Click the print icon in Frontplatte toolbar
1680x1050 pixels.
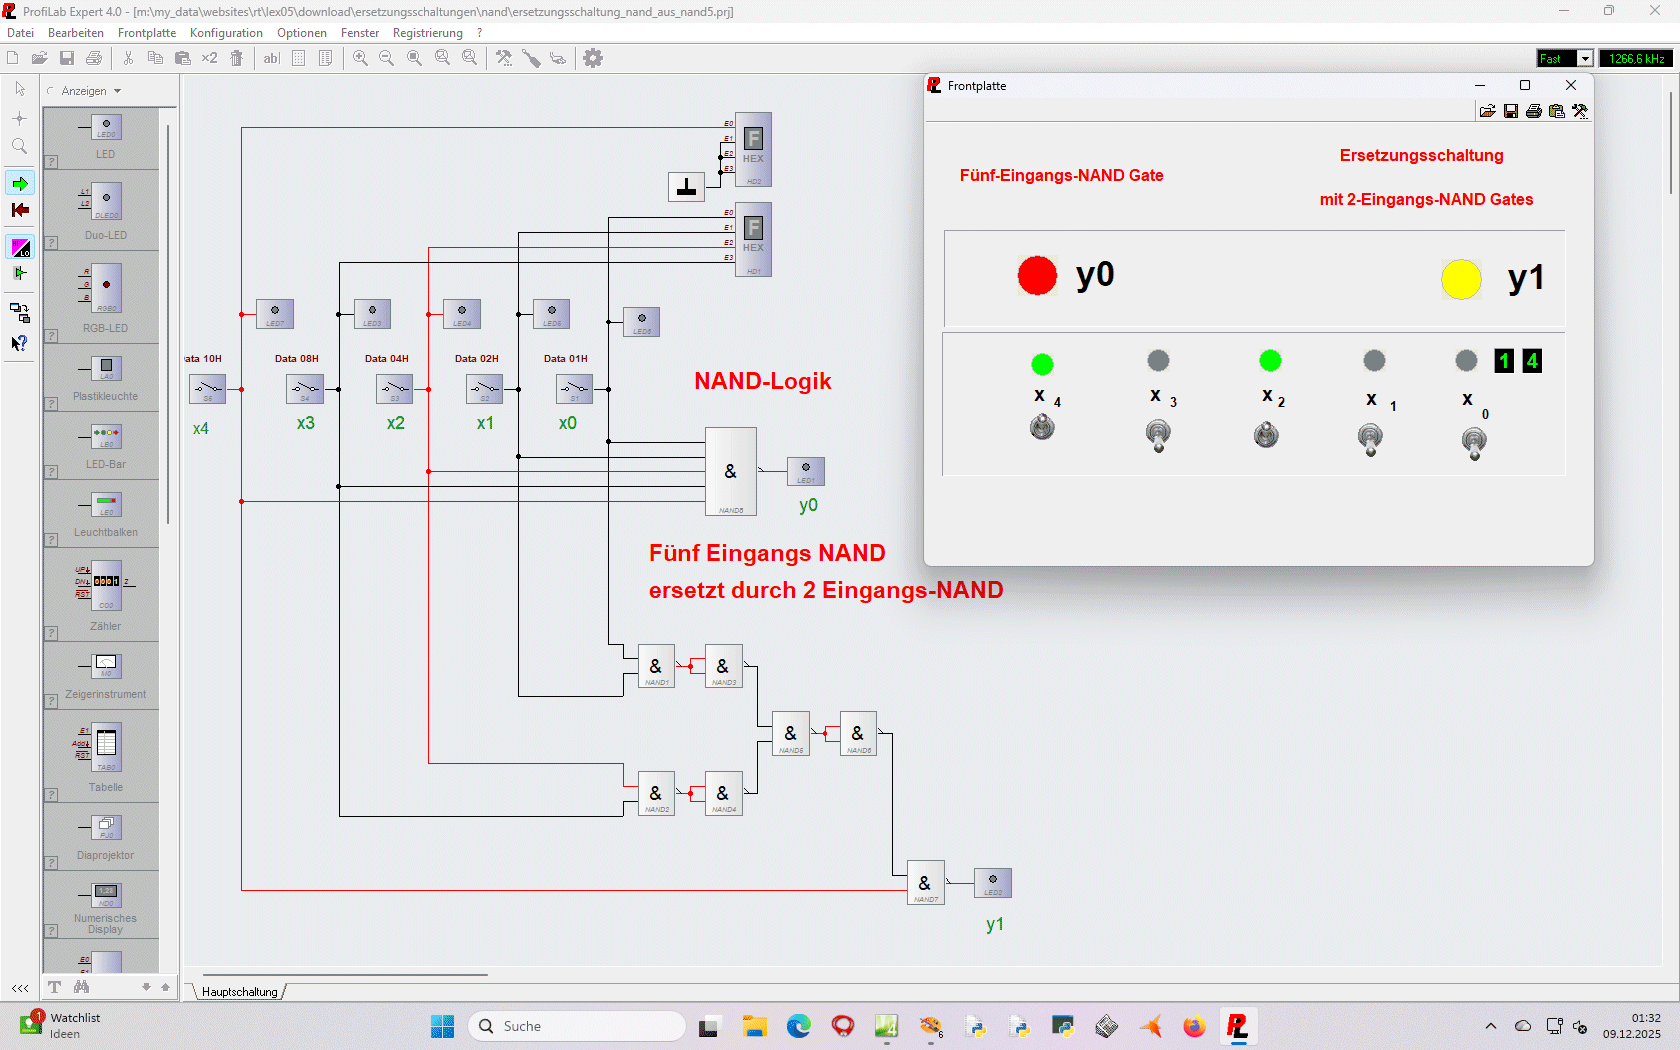pos(1534,111)
